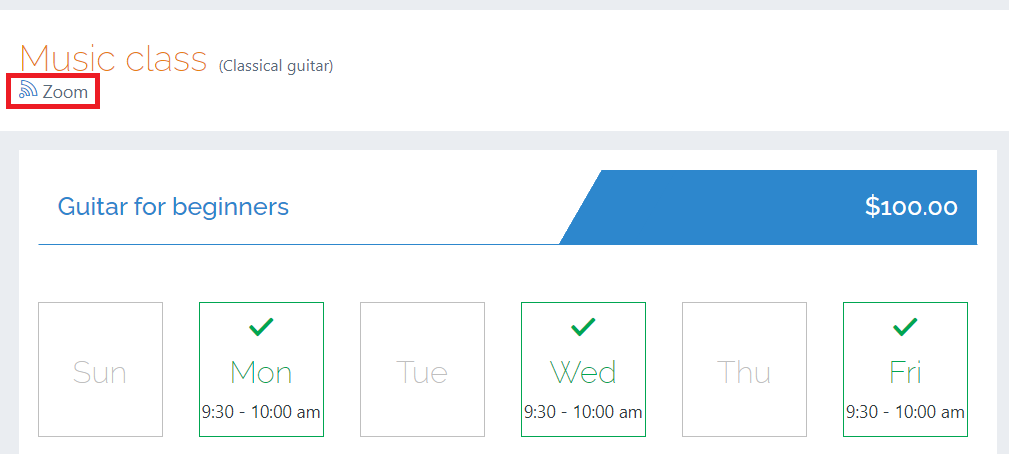Click the $100.00 price banner
Image resolution: width=1009 pixels, height=454 pixels.
click(768, 207)
